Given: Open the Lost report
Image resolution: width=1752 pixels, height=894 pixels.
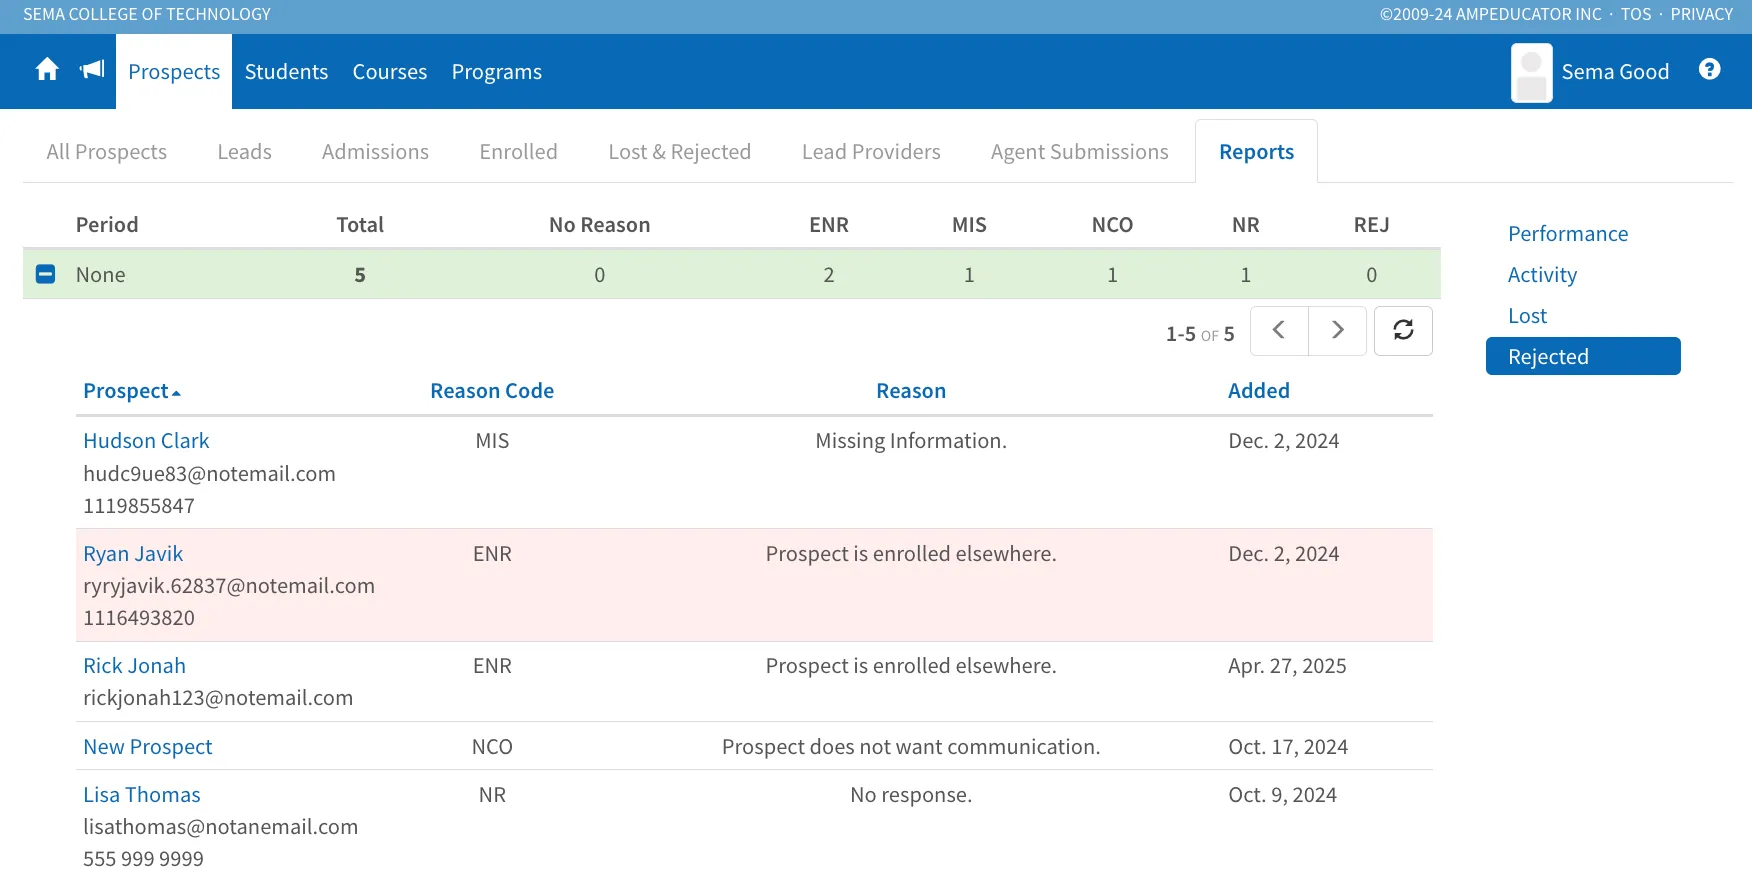Looking at the screenshot, I should pos(1527,316).
